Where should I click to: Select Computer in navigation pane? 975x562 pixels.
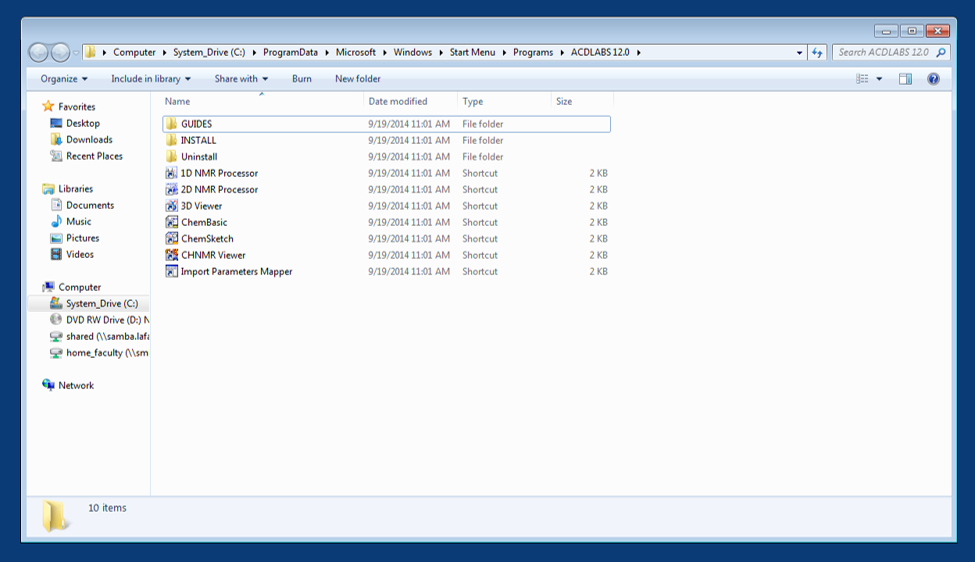(x=79, y=287)
